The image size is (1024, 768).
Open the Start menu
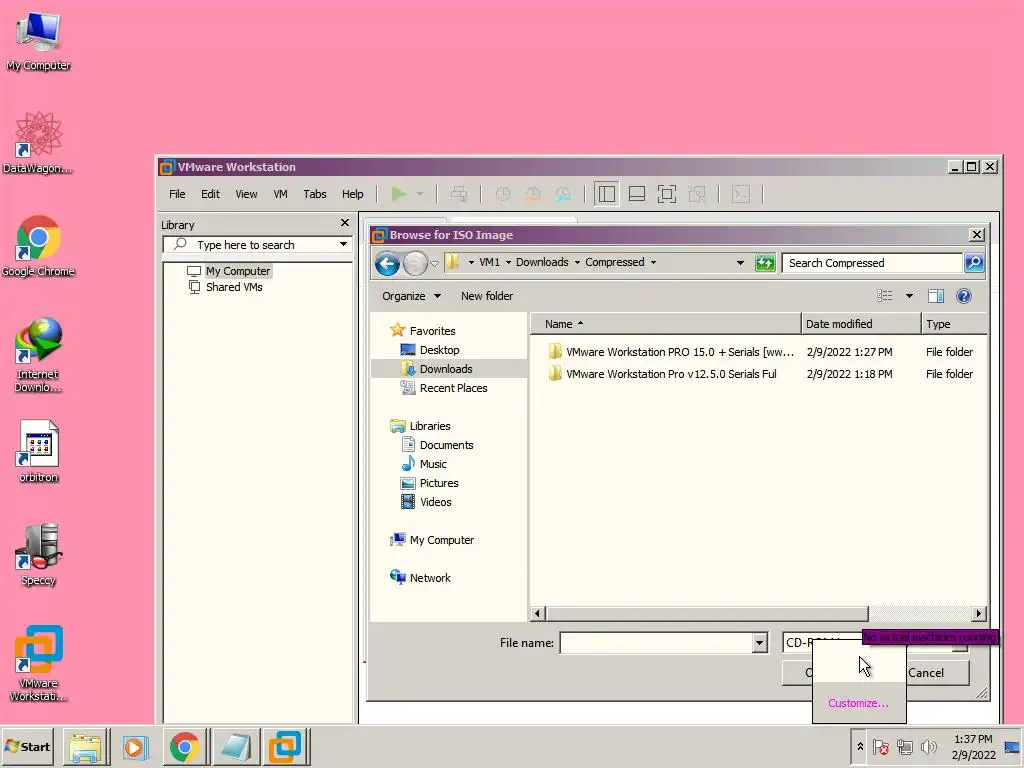28,746
